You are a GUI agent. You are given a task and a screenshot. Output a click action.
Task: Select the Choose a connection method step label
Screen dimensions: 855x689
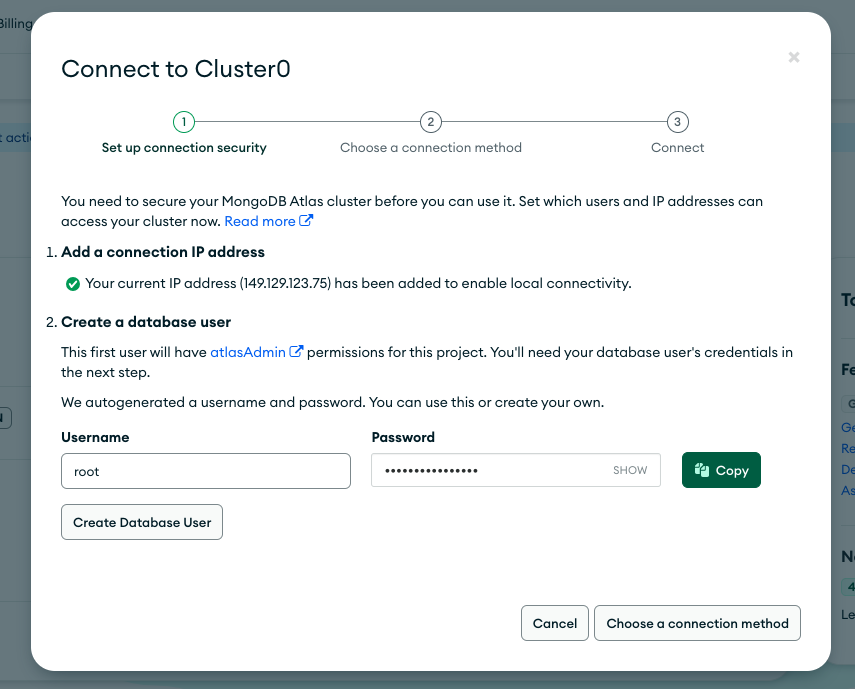(x=431, y=148)
